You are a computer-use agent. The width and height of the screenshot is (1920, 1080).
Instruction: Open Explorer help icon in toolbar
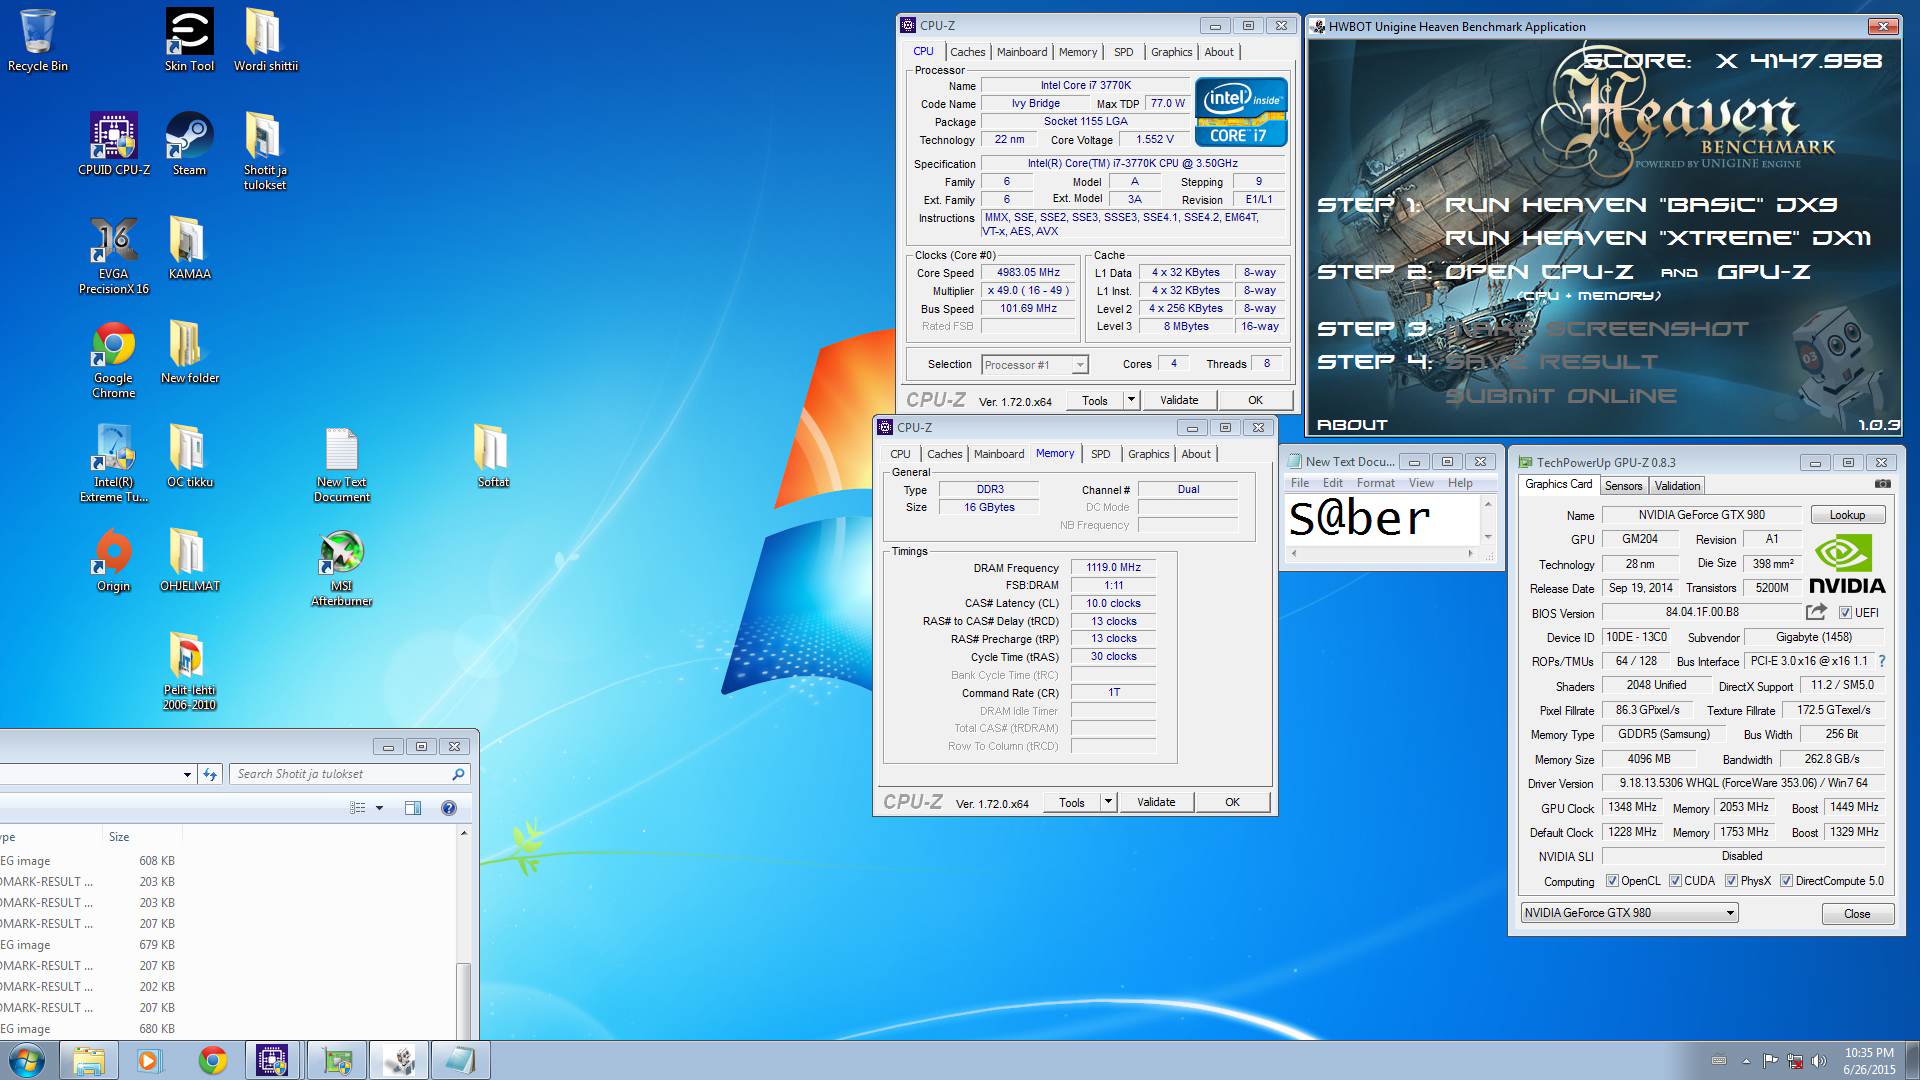point(449,808)
